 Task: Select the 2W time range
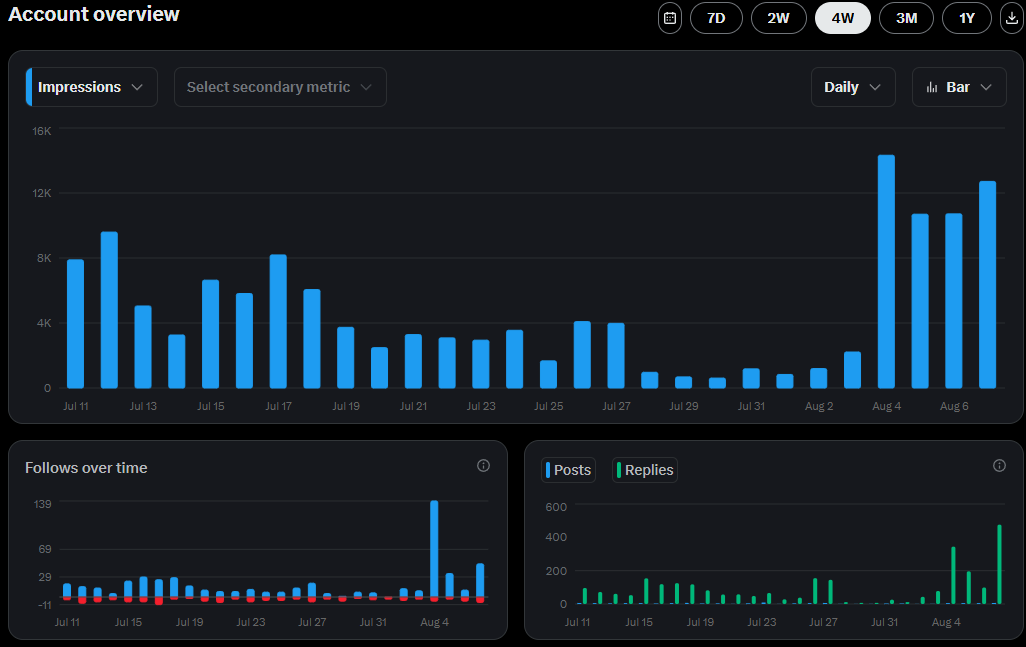click(x=779, y=18)
